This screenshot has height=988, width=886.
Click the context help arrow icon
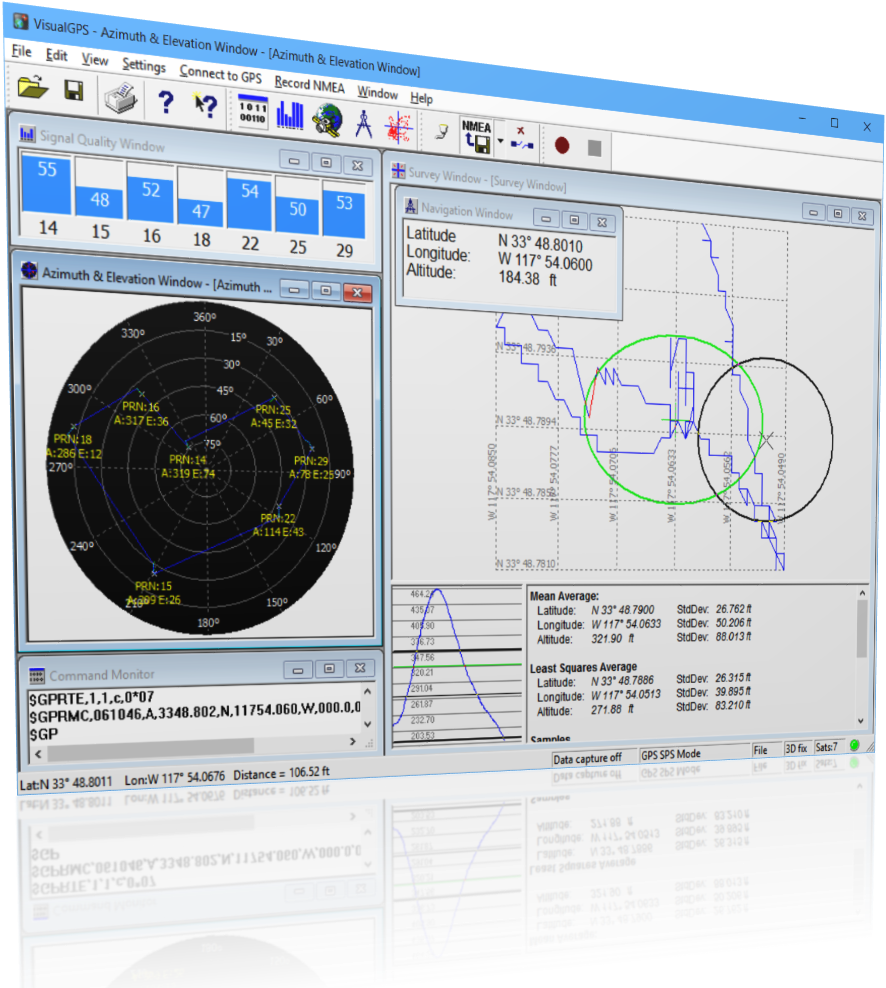pos(205,106)
